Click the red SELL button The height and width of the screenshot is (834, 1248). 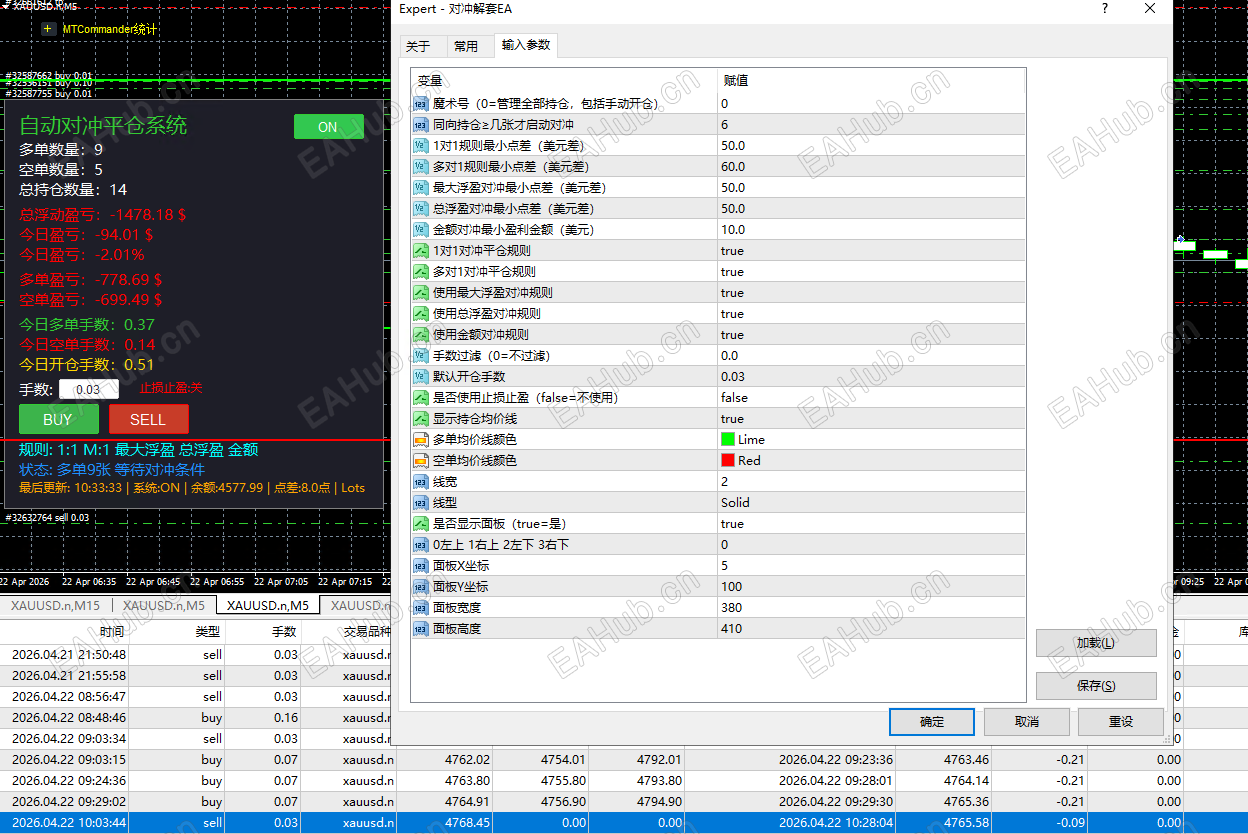(x=148, y=419)
